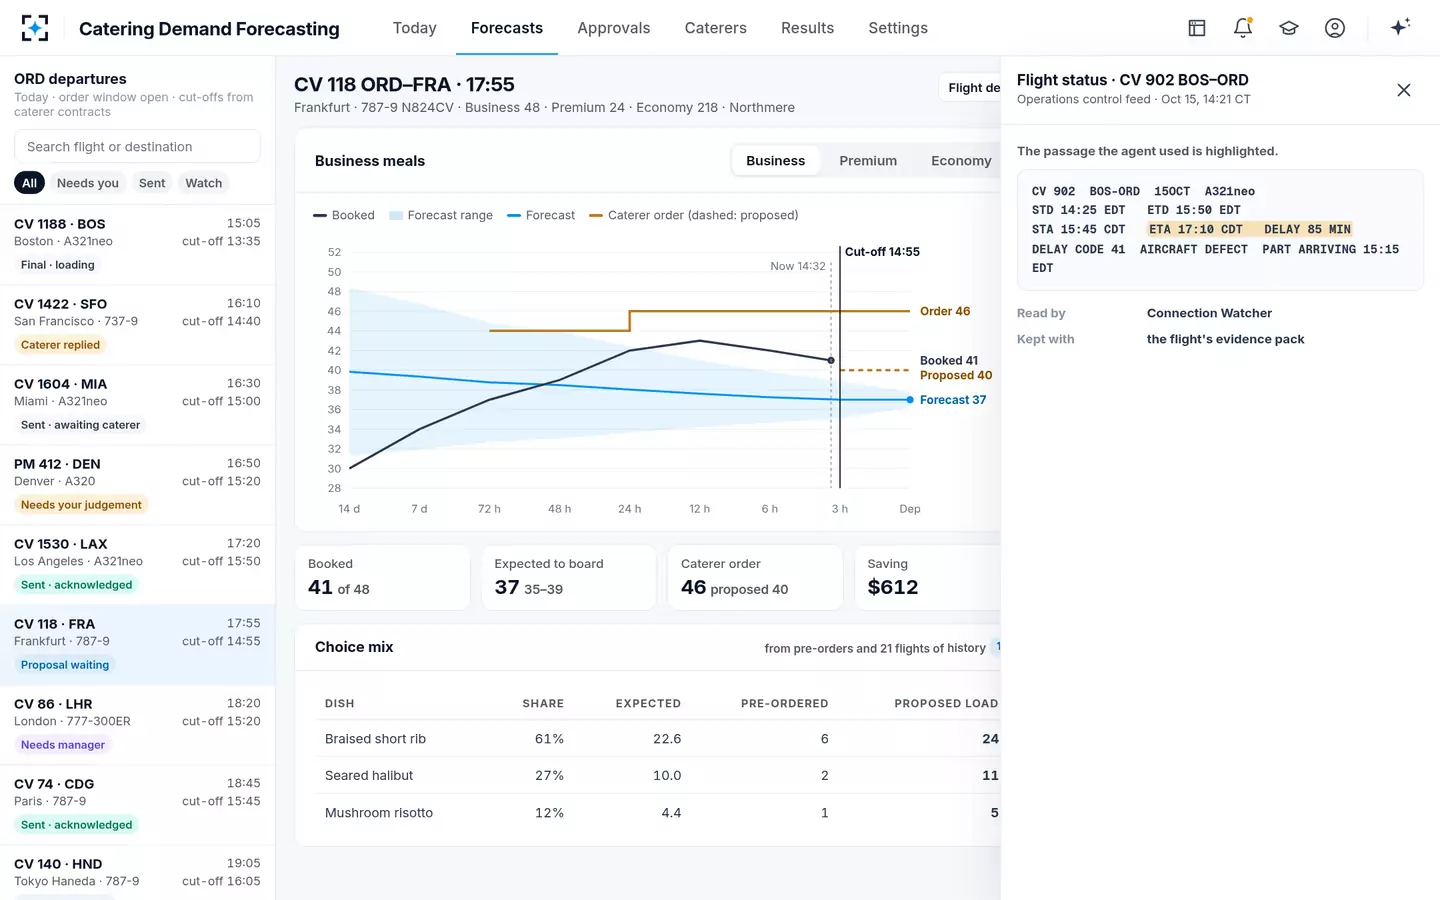
Task: Click the Saving $612 card
Action: click(x=928, y=577)
